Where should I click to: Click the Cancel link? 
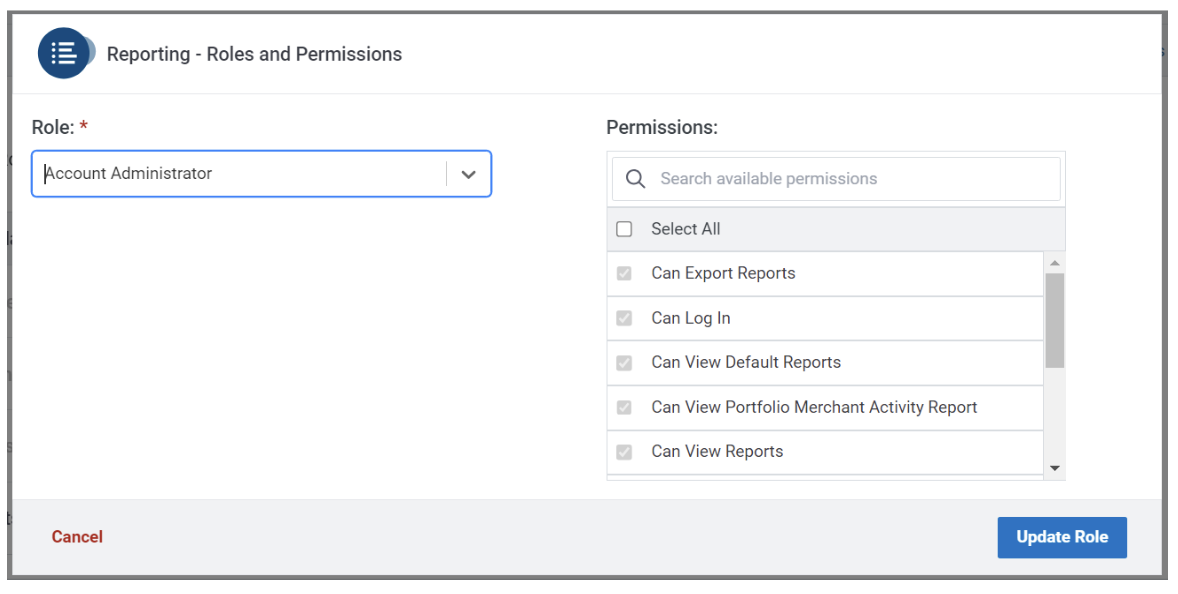click(x=77, y=537)
